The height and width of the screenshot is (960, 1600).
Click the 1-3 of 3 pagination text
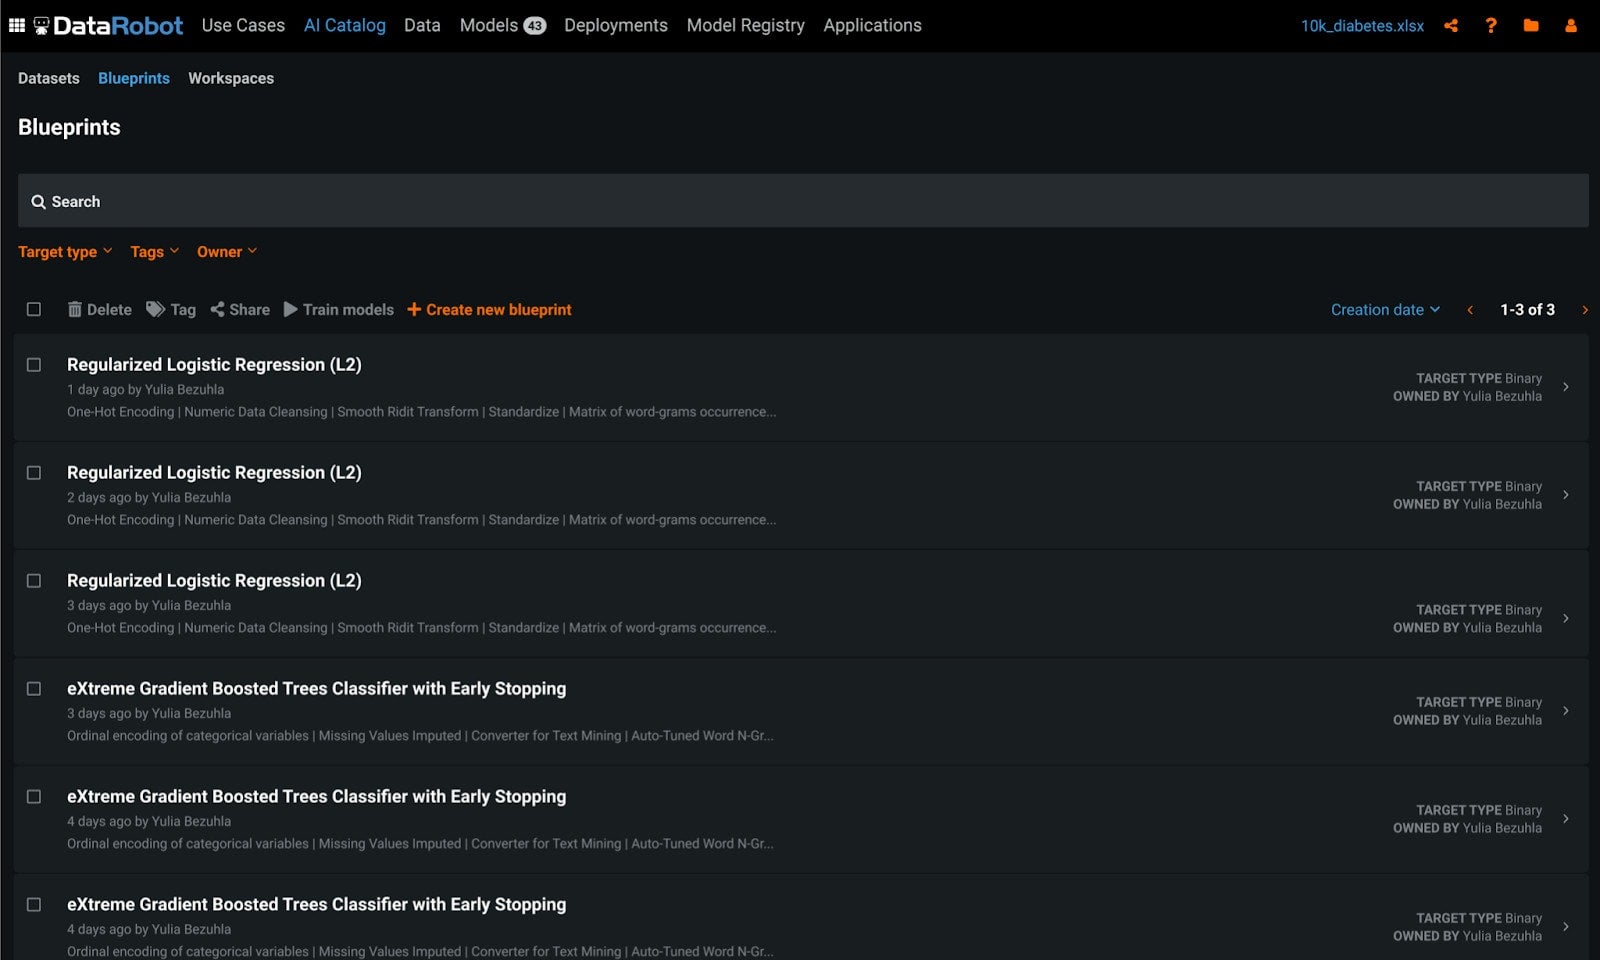pos(1527,310)
